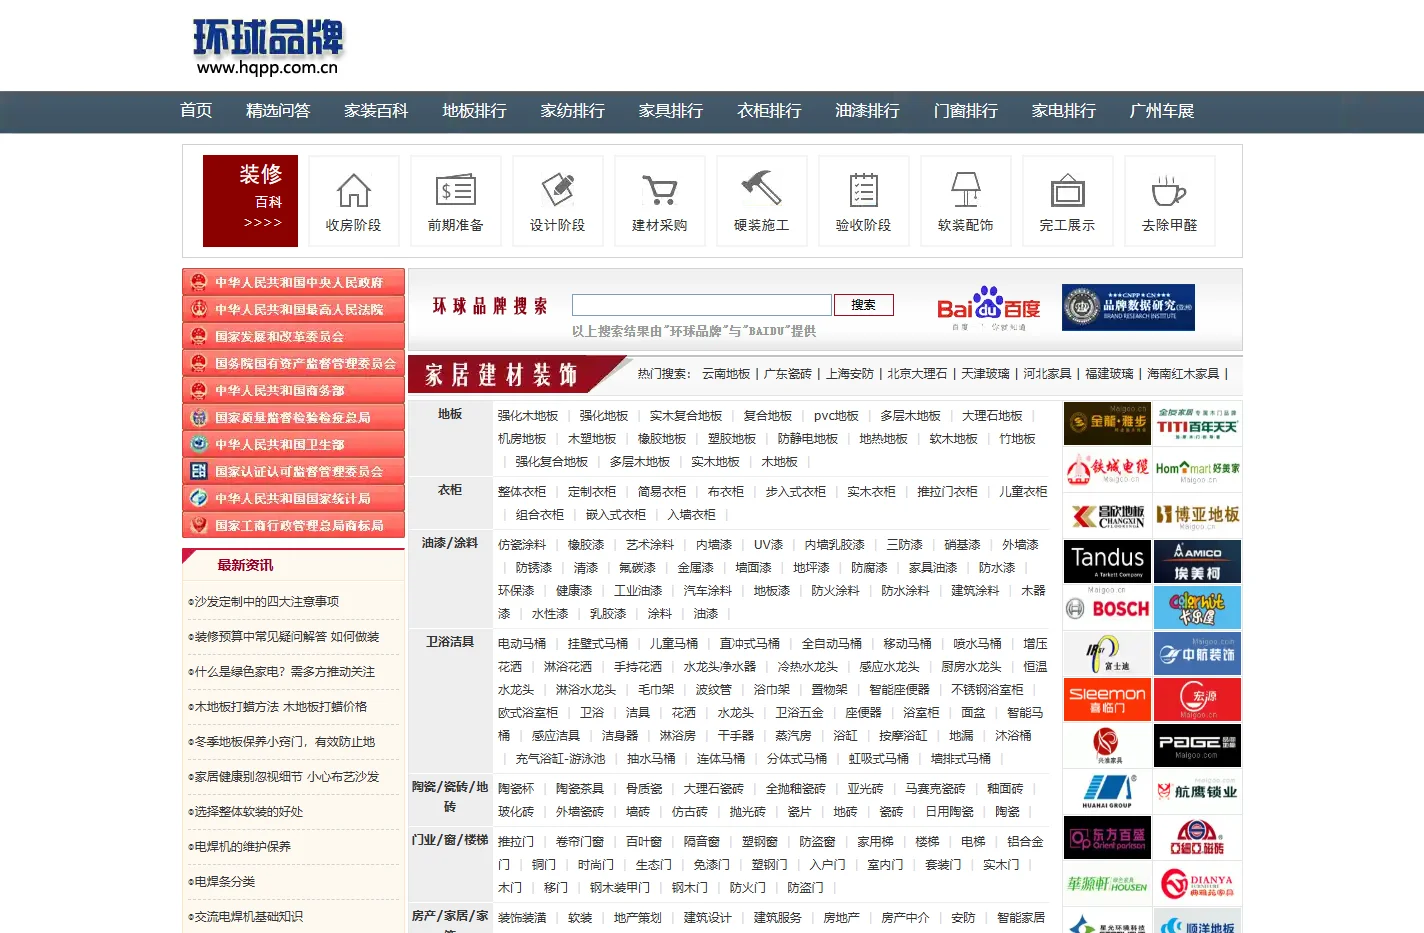Open the 华源轩 Housen brand logo
This screenshot has height=933, width=1424.
1107,883
